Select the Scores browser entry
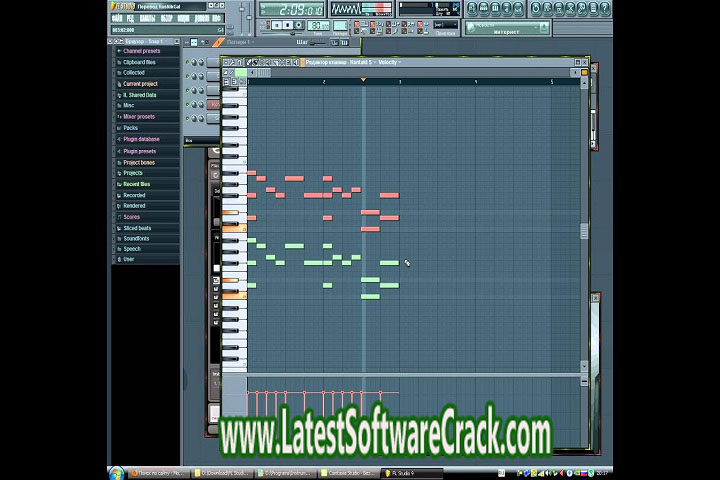The image size is (720, 480). (146, 217)
